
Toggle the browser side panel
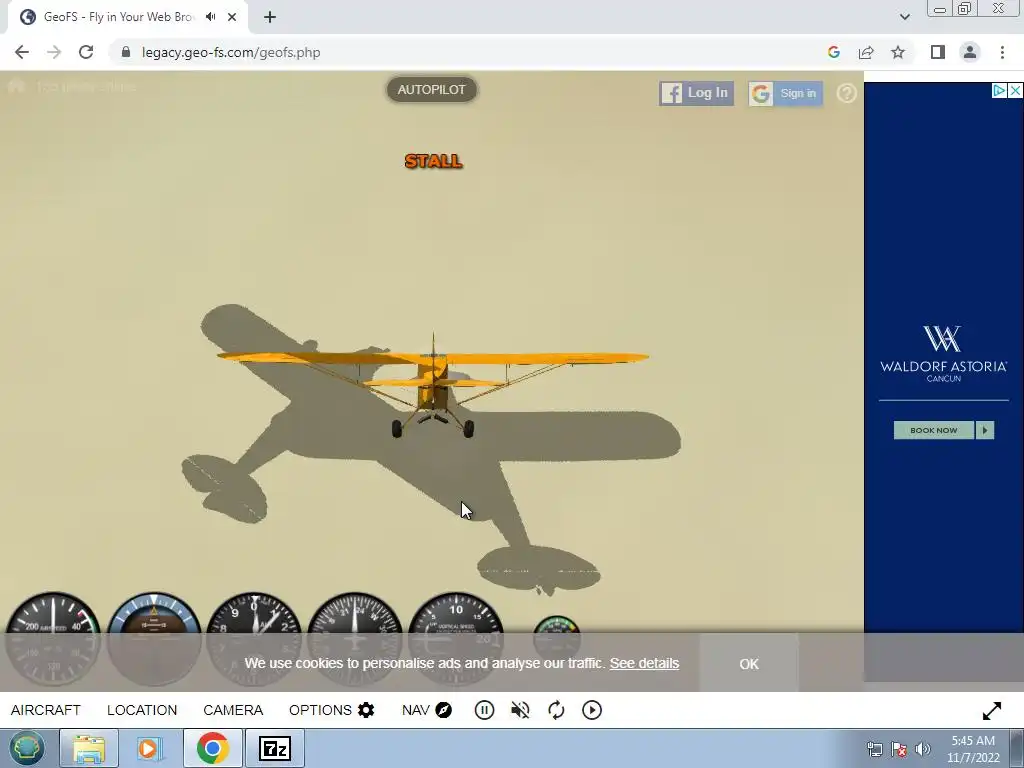[x=938, y=52]
